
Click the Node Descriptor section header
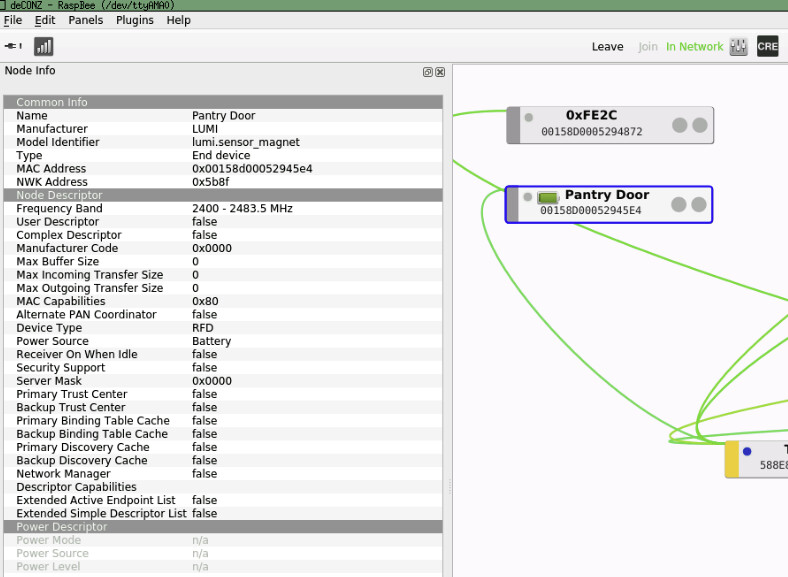coord(223,195)
